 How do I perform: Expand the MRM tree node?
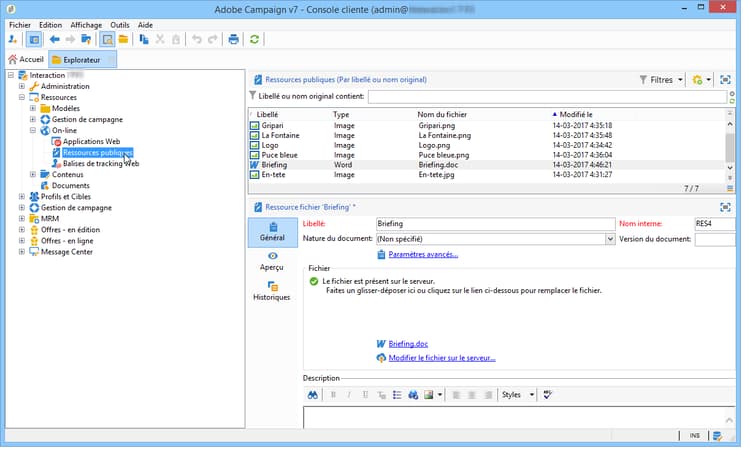click(22, 219)
